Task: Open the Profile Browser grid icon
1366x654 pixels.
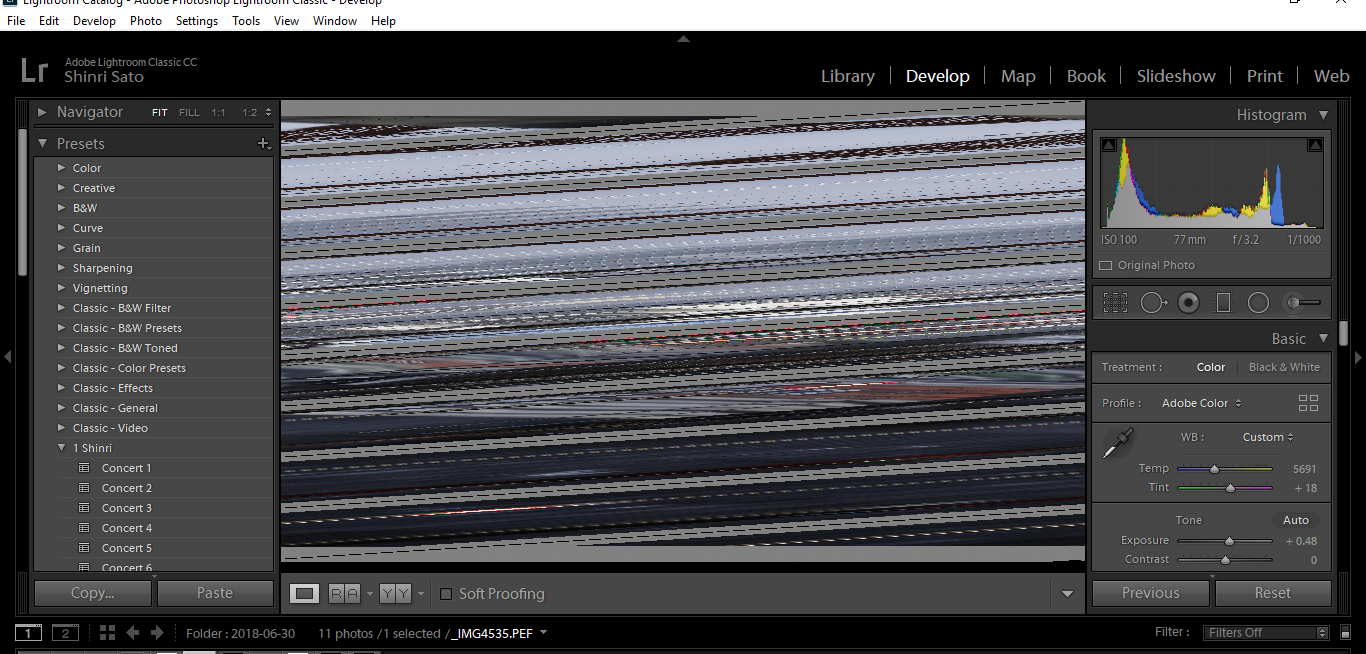Action: (1308, 402)
